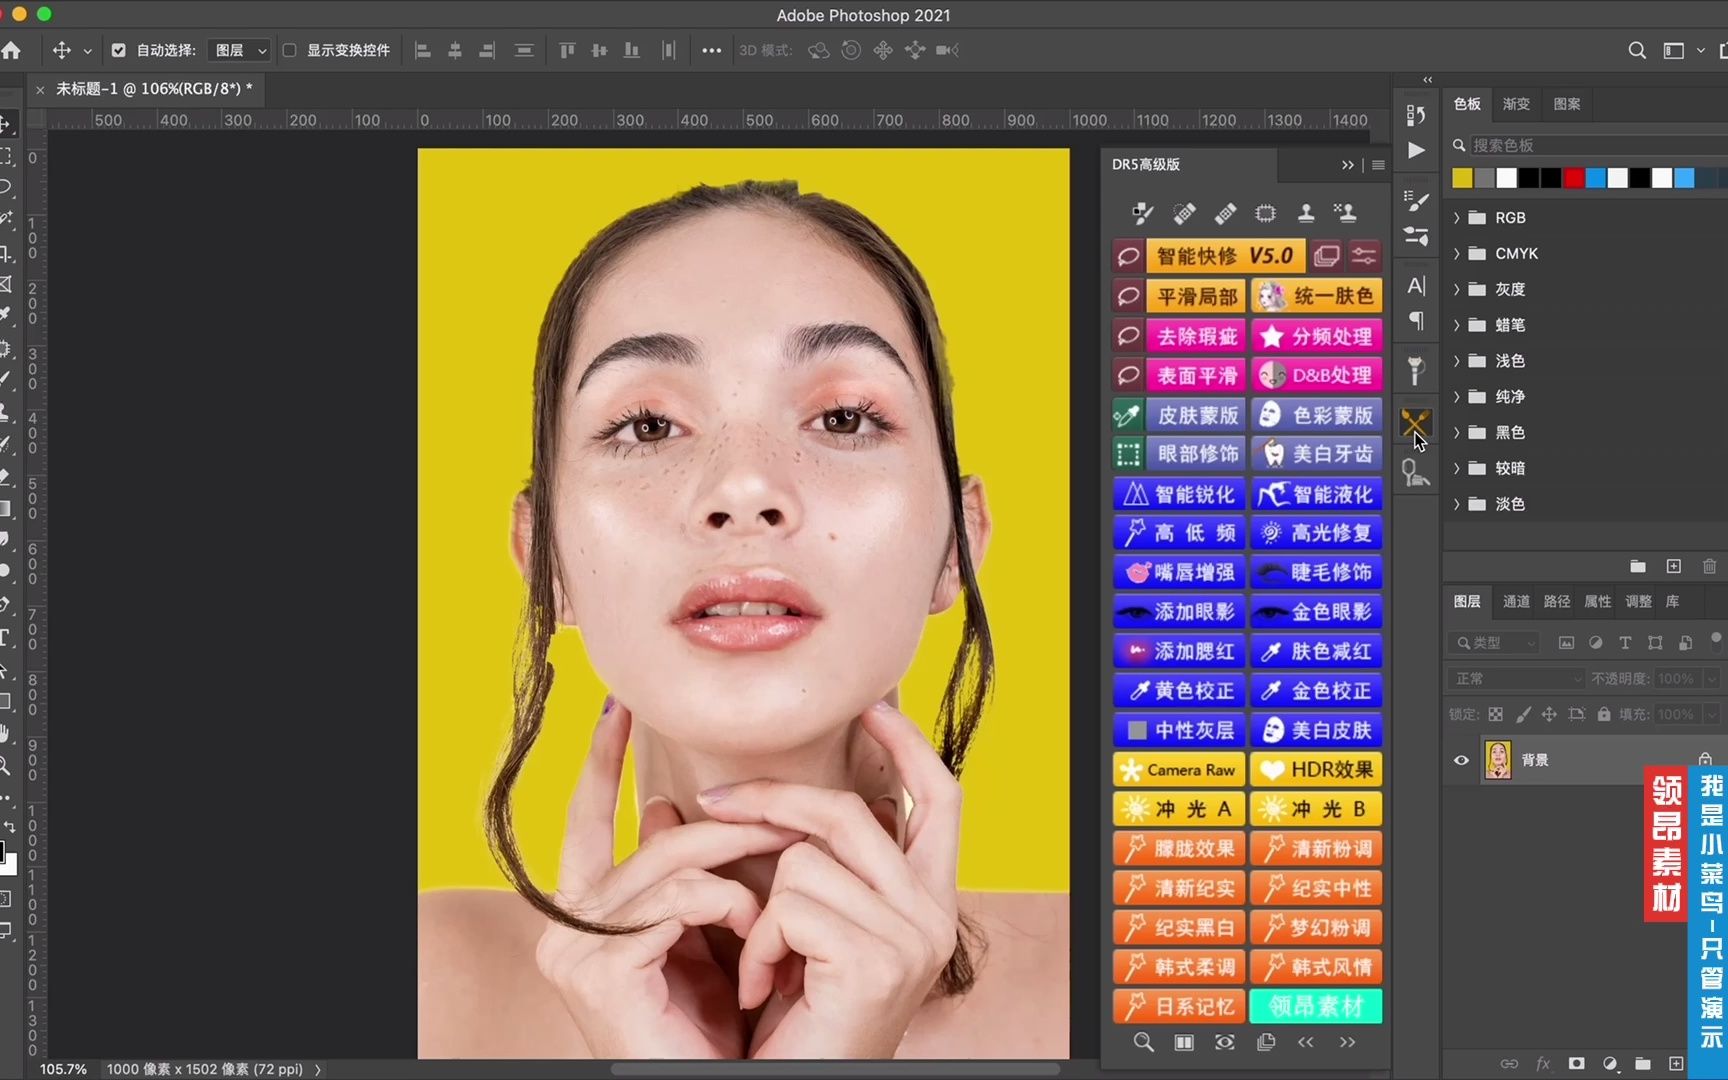Click the Home icon in the options bar
The image size is (1728, 1080).
(12, 50)
